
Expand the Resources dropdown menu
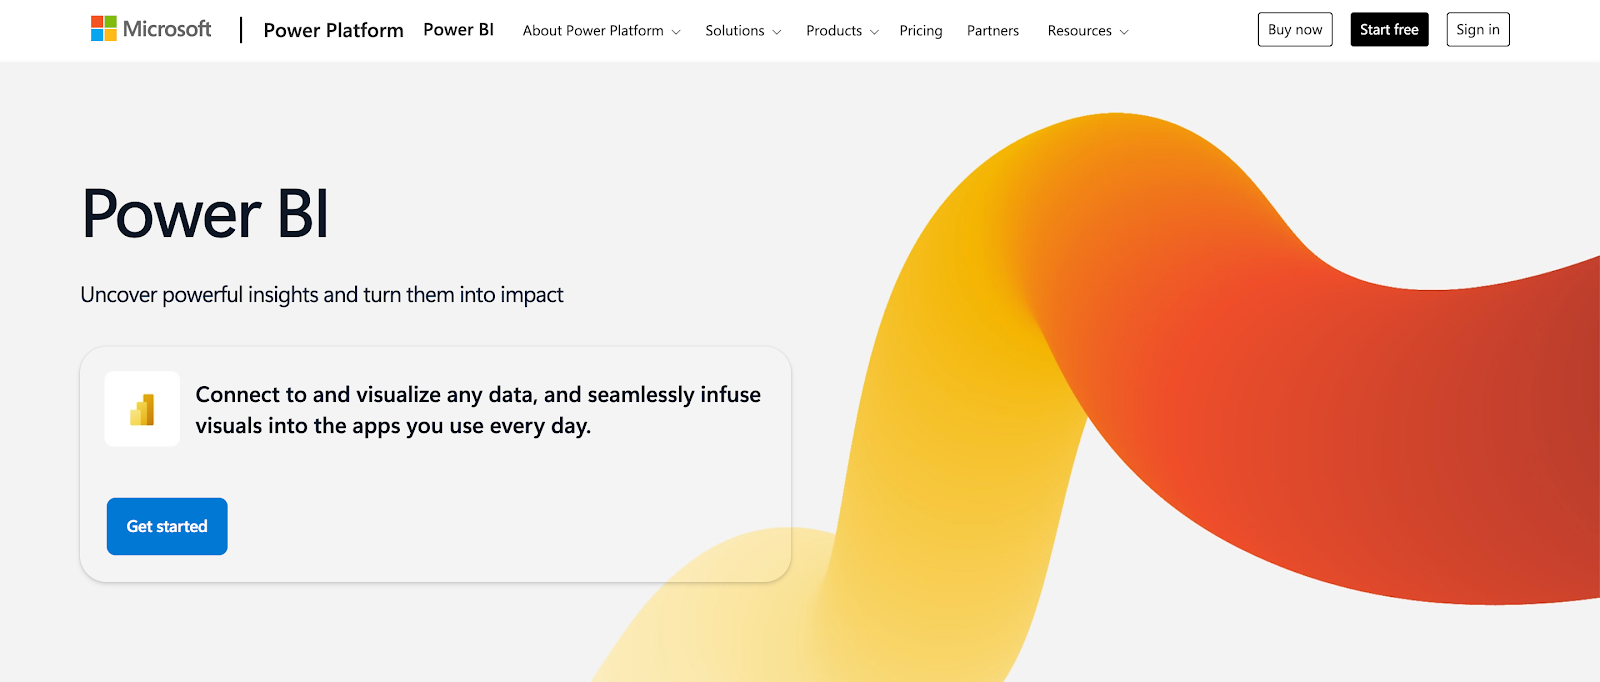[x=1088, y=31]
